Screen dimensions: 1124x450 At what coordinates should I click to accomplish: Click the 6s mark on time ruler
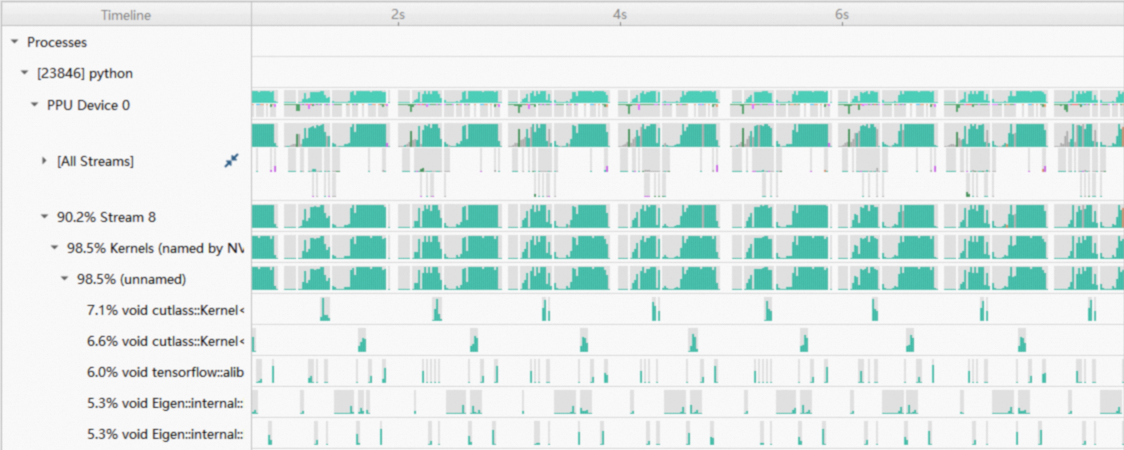842,14
